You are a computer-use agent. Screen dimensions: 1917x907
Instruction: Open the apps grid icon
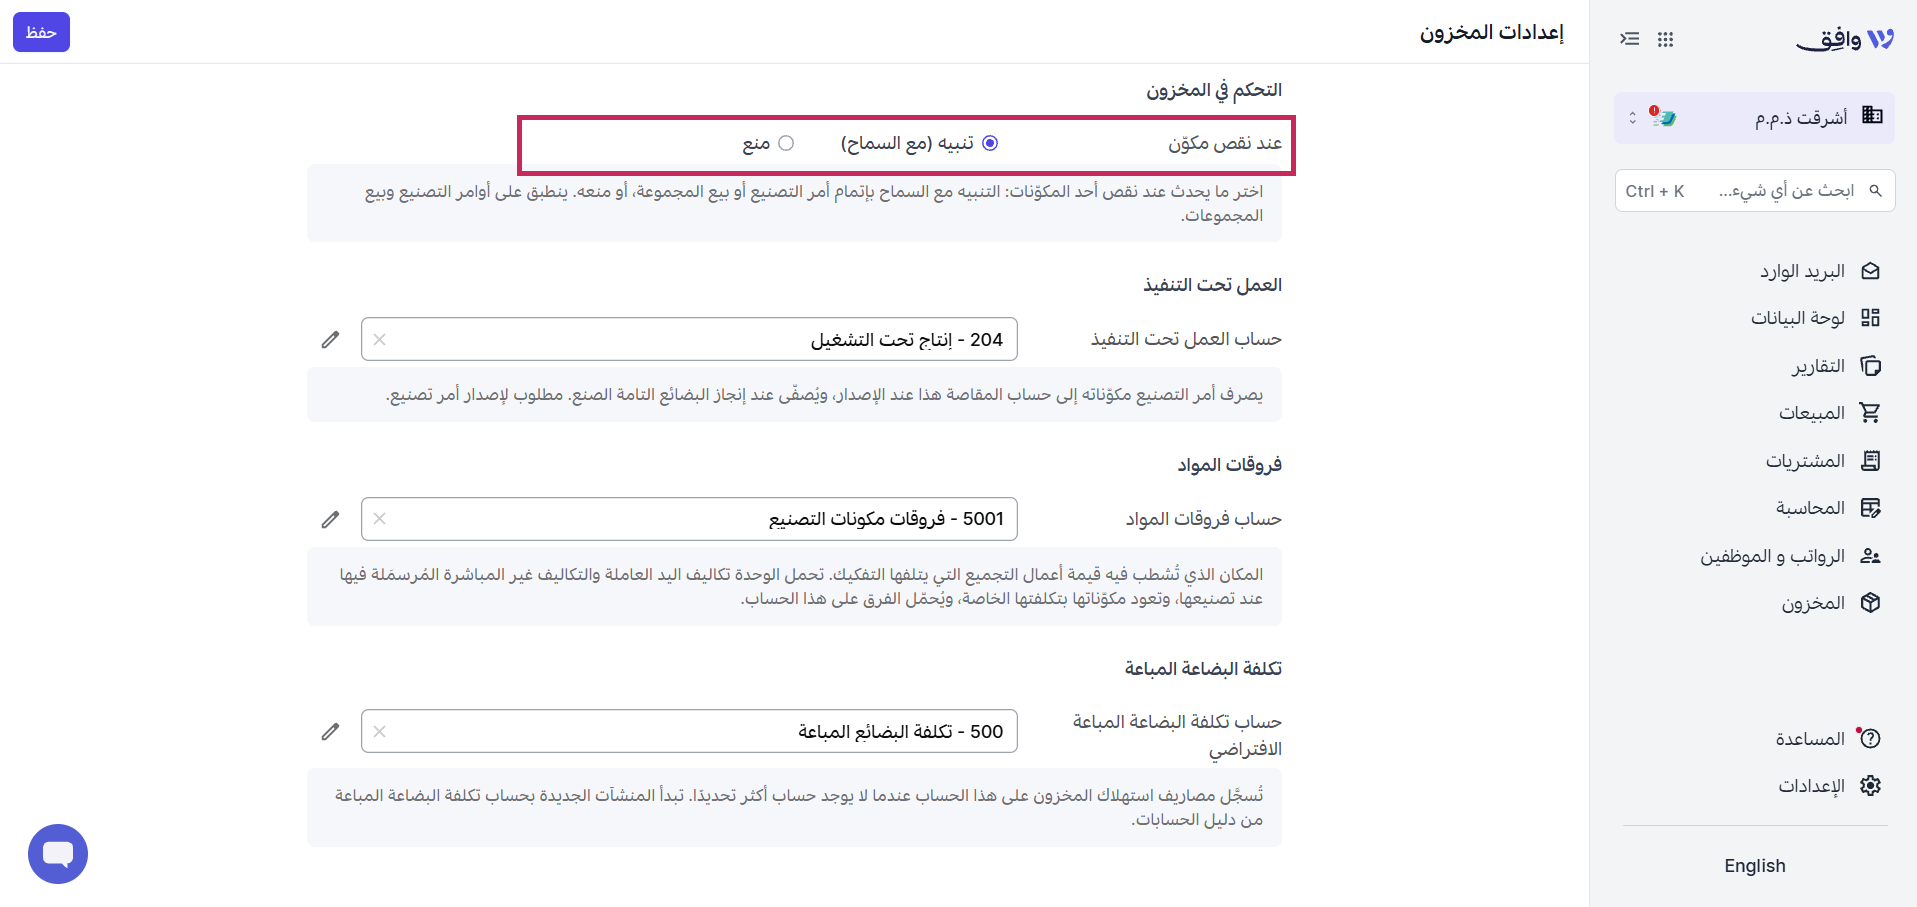click(1665, 39)
